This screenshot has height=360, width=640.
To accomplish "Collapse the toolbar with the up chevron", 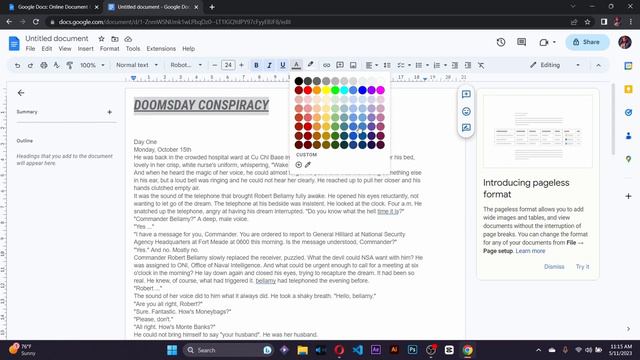I will pos(598,65).
